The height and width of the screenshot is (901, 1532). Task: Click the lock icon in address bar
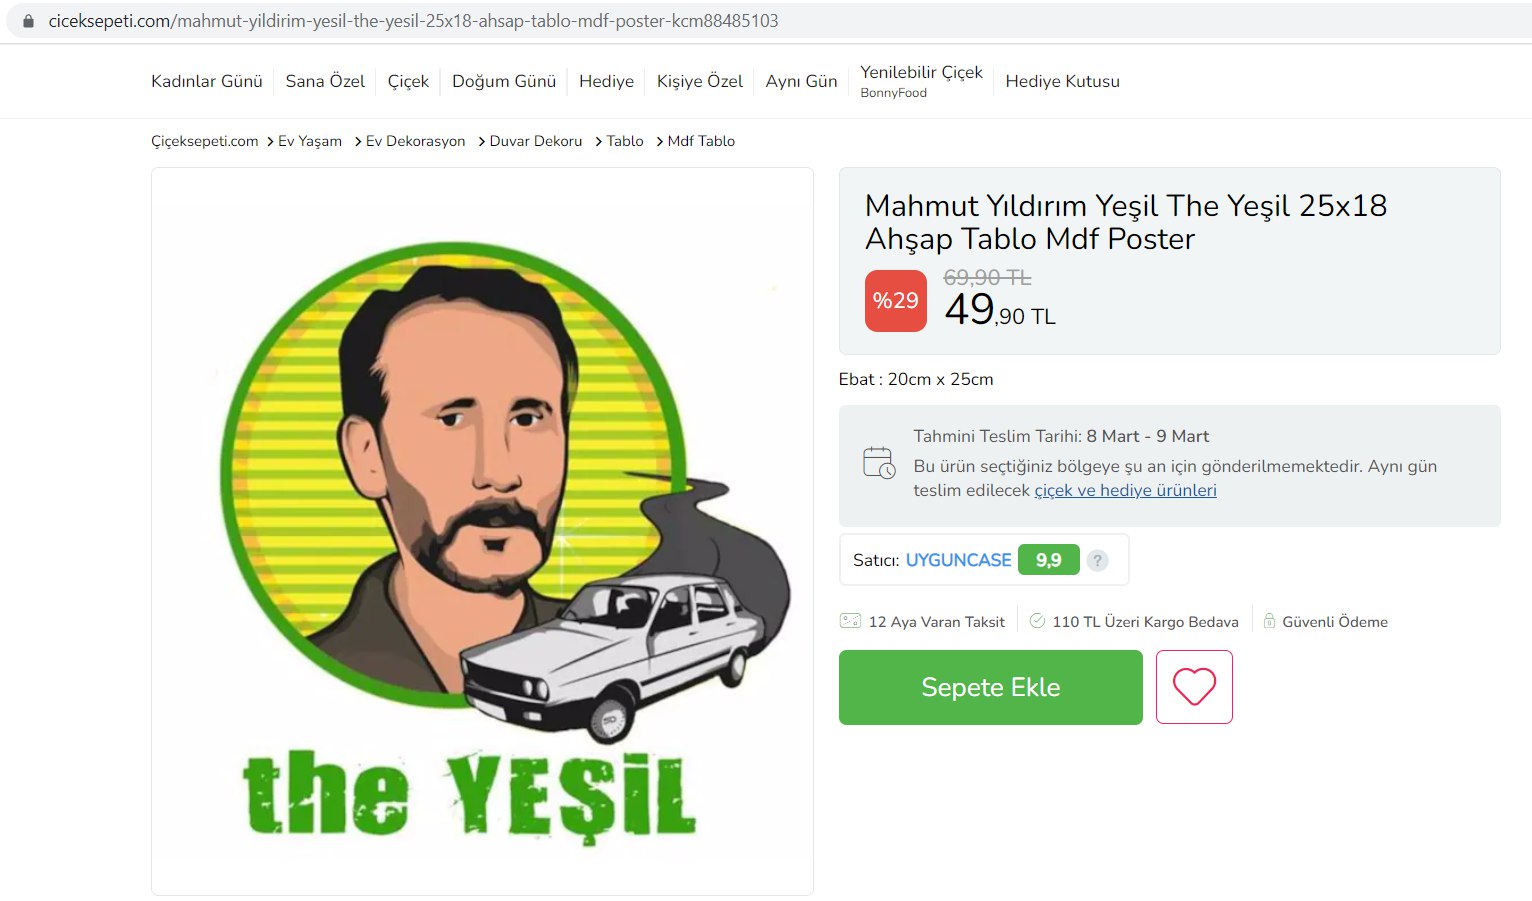(x=28, y=21)
